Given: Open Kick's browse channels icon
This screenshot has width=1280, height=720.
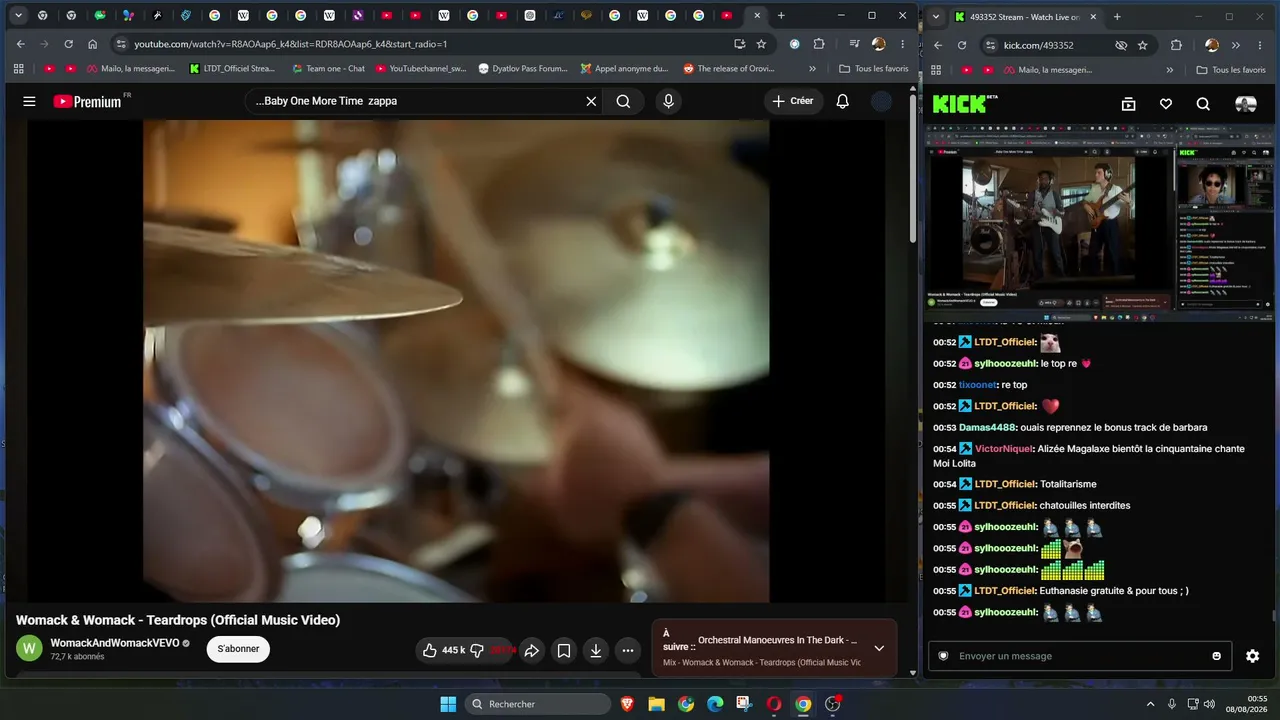Looking at the screenshot, I should (1128, 104).
